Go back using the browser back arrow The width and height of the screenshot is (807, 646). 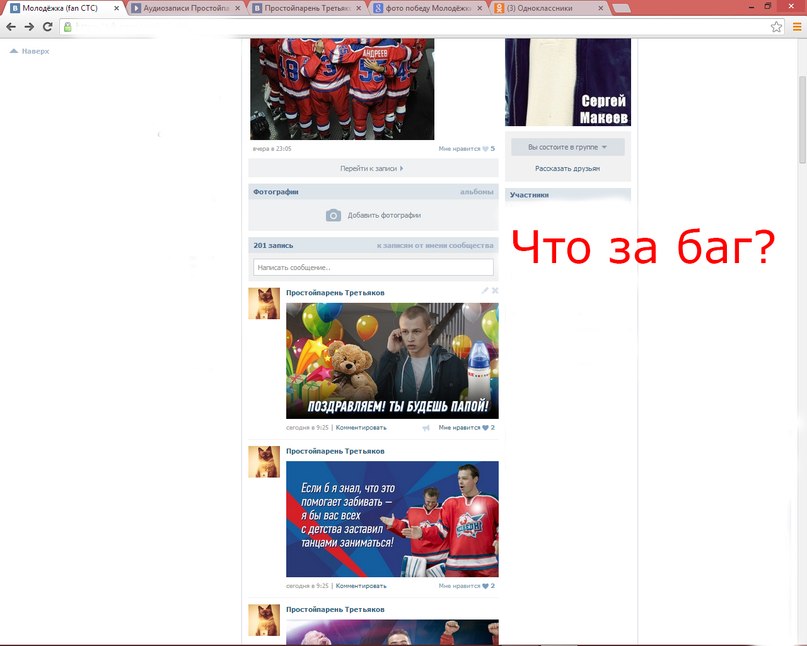[x=11, y=27]
